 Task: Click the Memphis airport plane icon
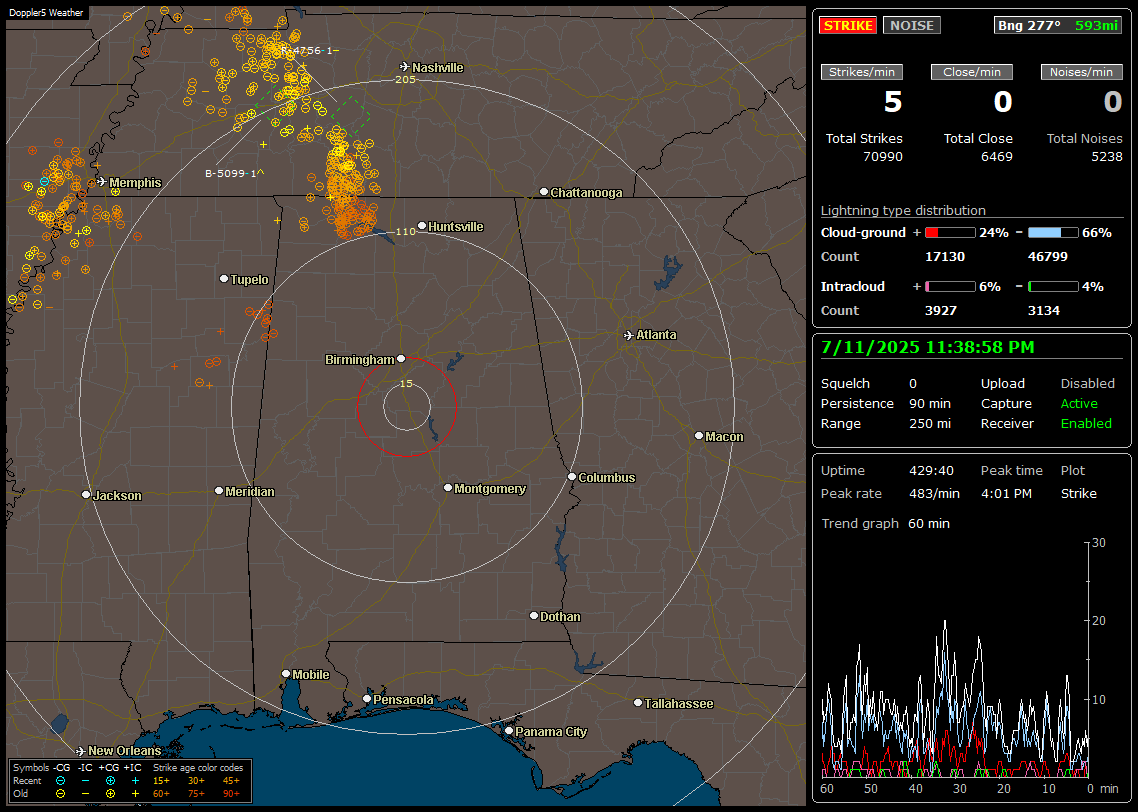102,181
